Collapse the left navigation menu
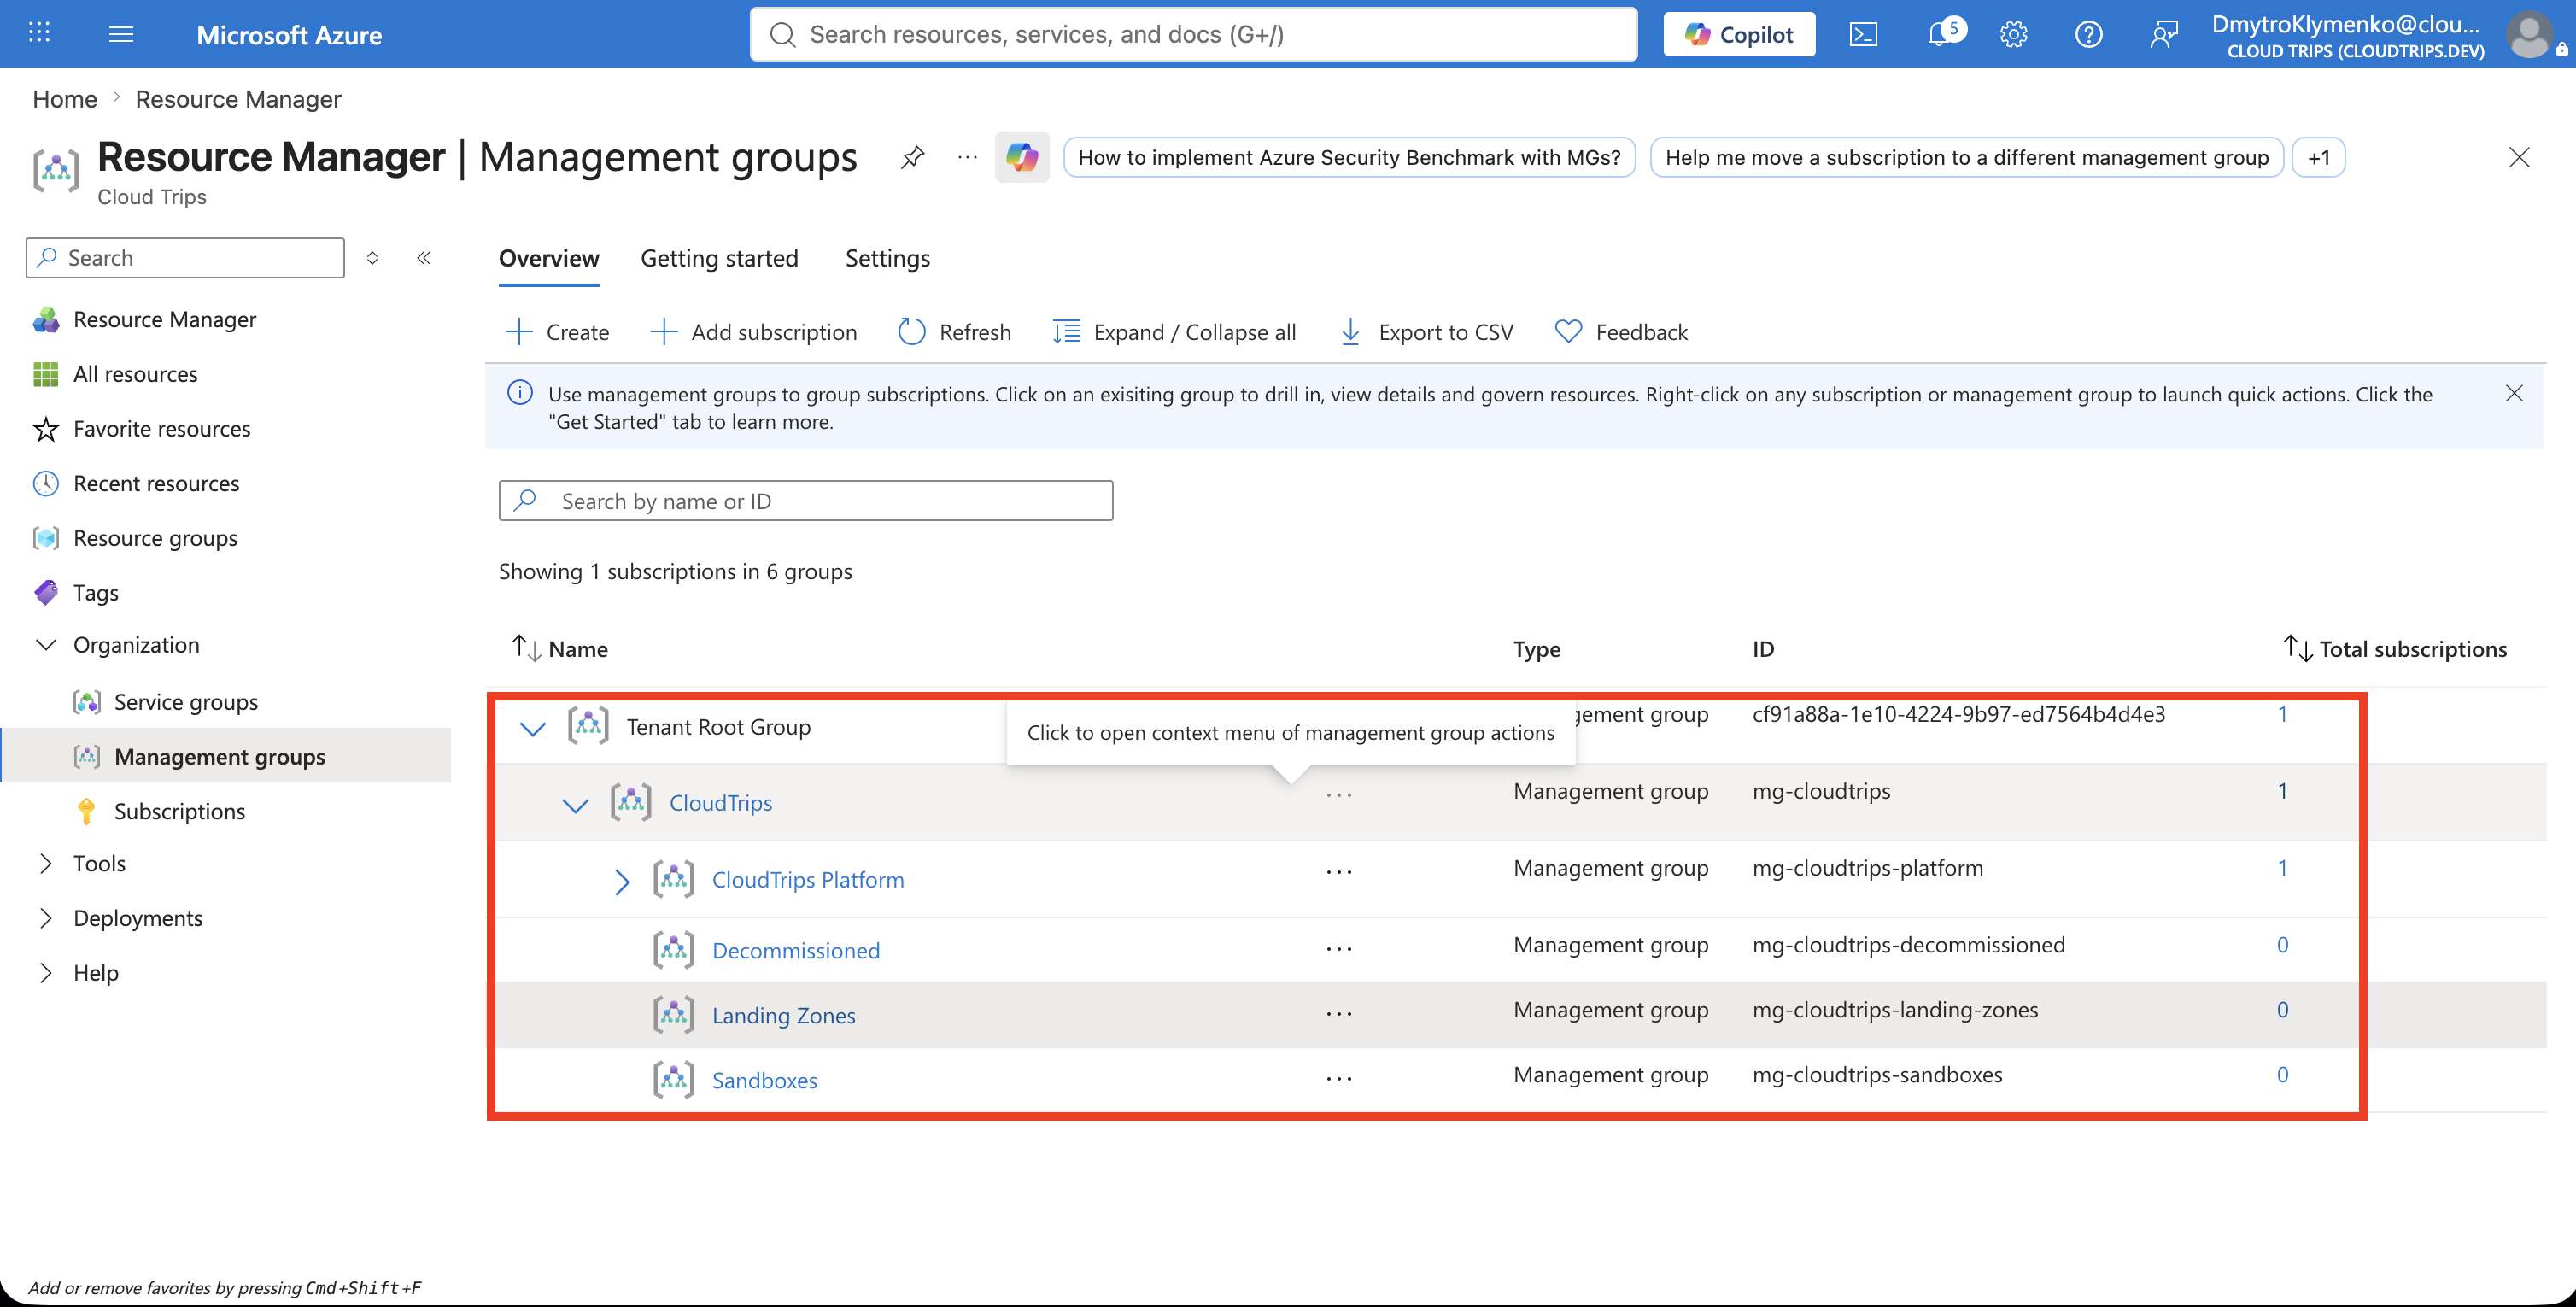This screenshot has width=2576, height=1307. pyautogui.click(x=424, y=258)
